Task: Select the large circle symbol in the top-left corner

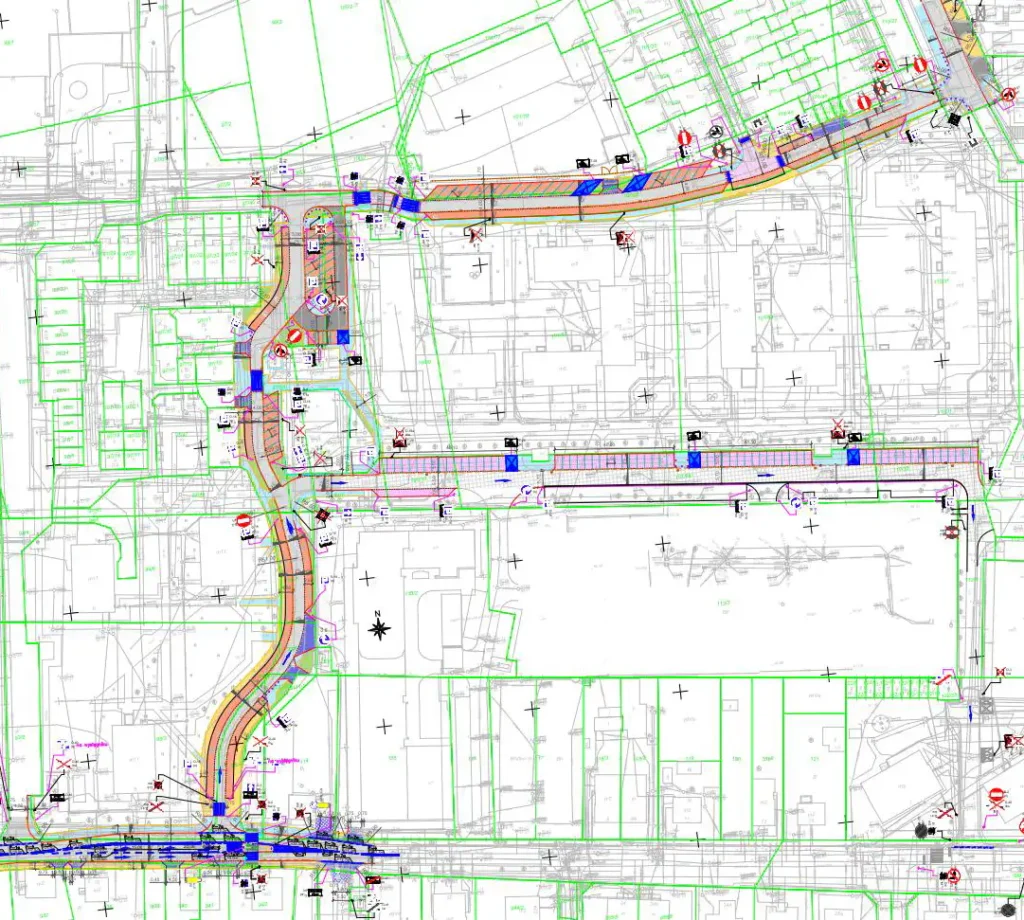Action: click(x=78, y=89)
